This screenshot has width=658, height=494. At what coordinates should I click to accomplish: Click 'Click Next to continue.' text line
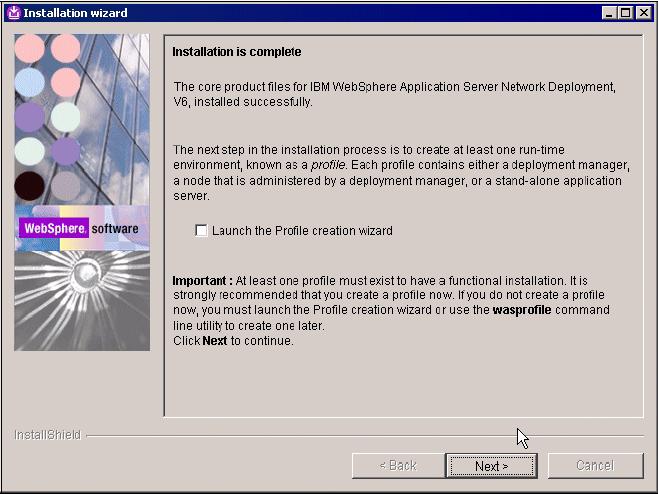click(x=233, y=340)
